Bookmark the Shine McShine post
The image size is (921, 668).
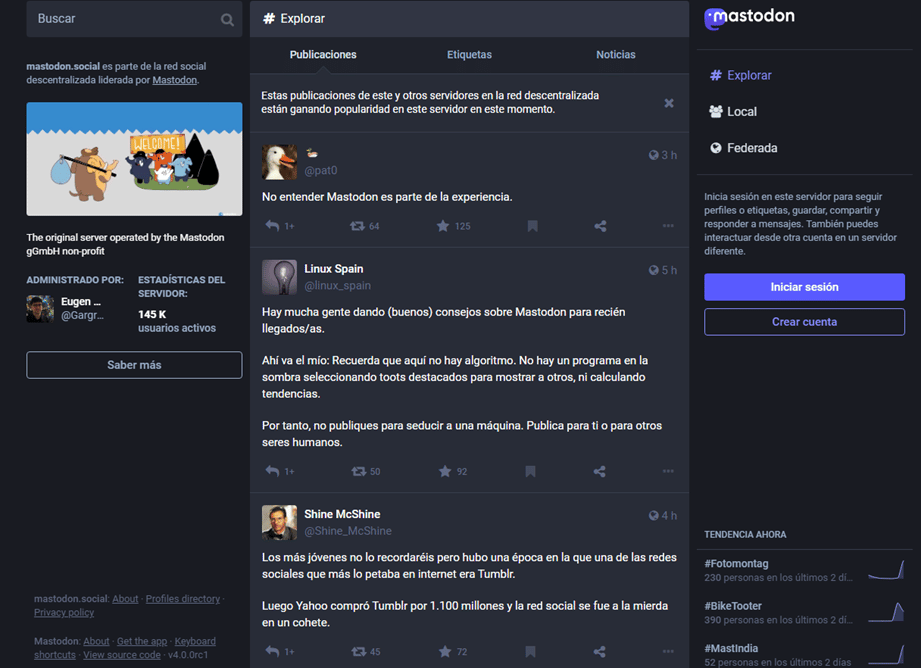pos(530,651)
